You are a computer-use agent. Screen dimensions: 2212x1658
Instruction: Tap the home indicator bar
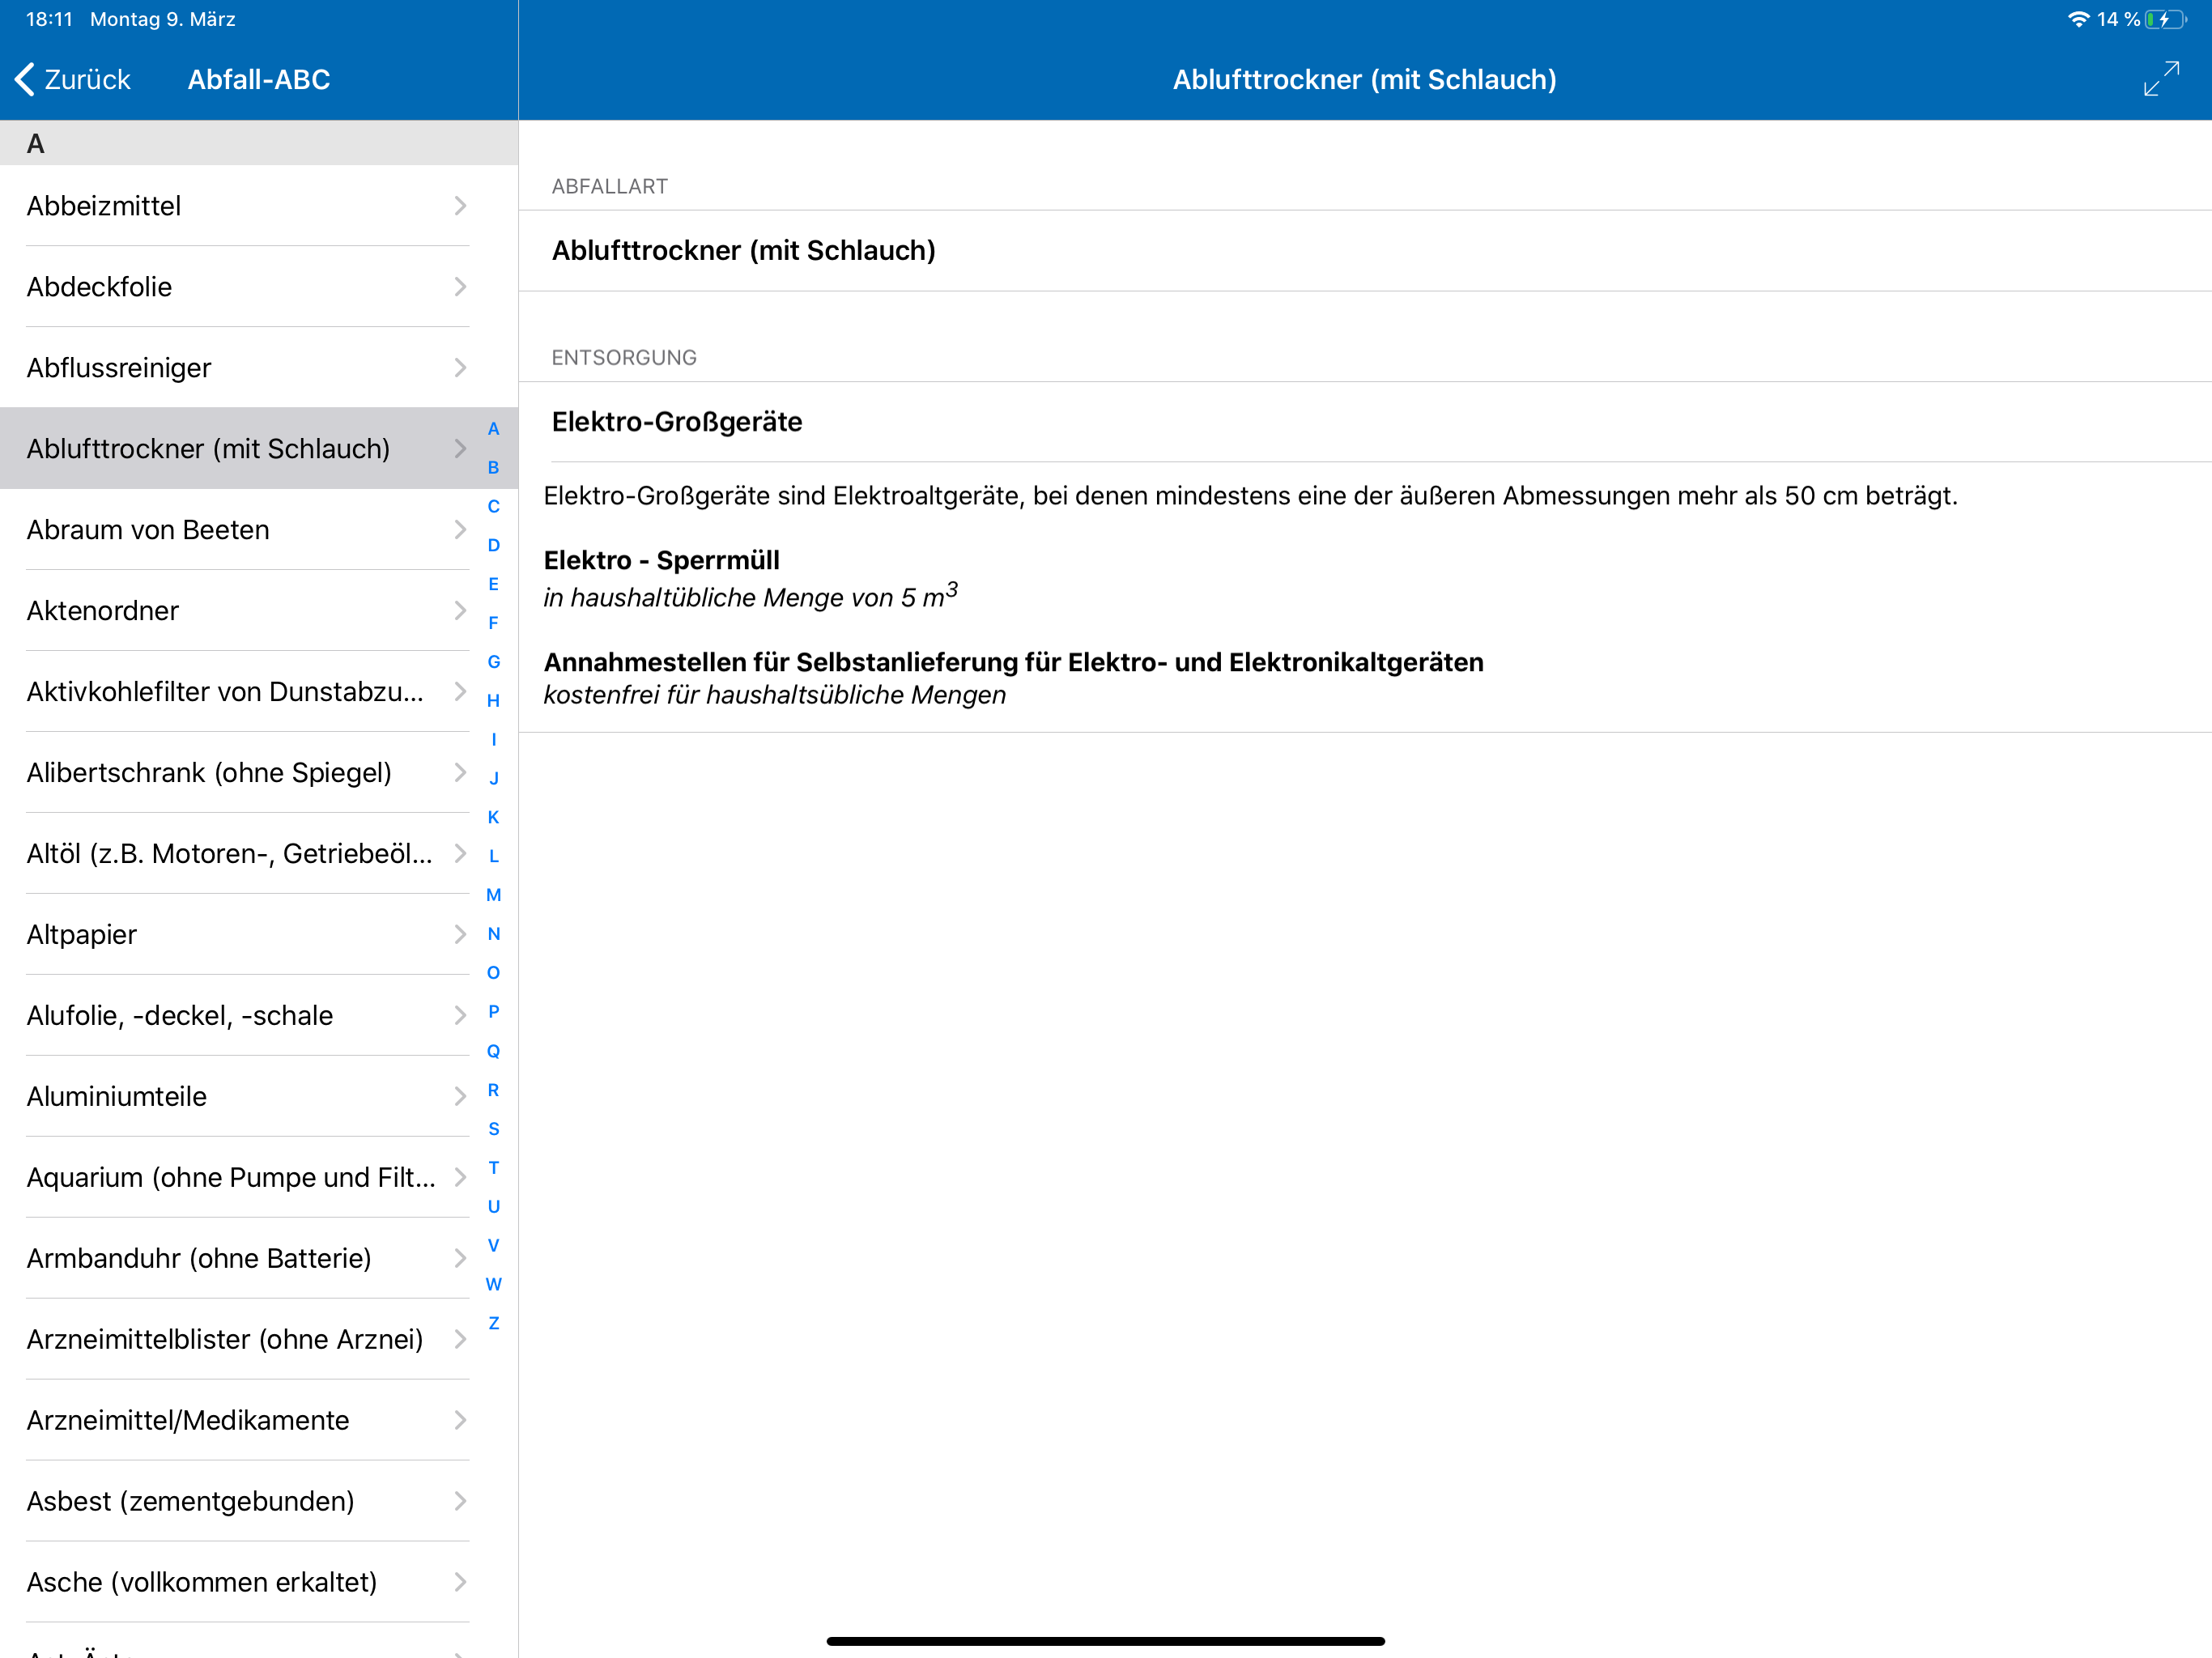tap(1105, 1641)
